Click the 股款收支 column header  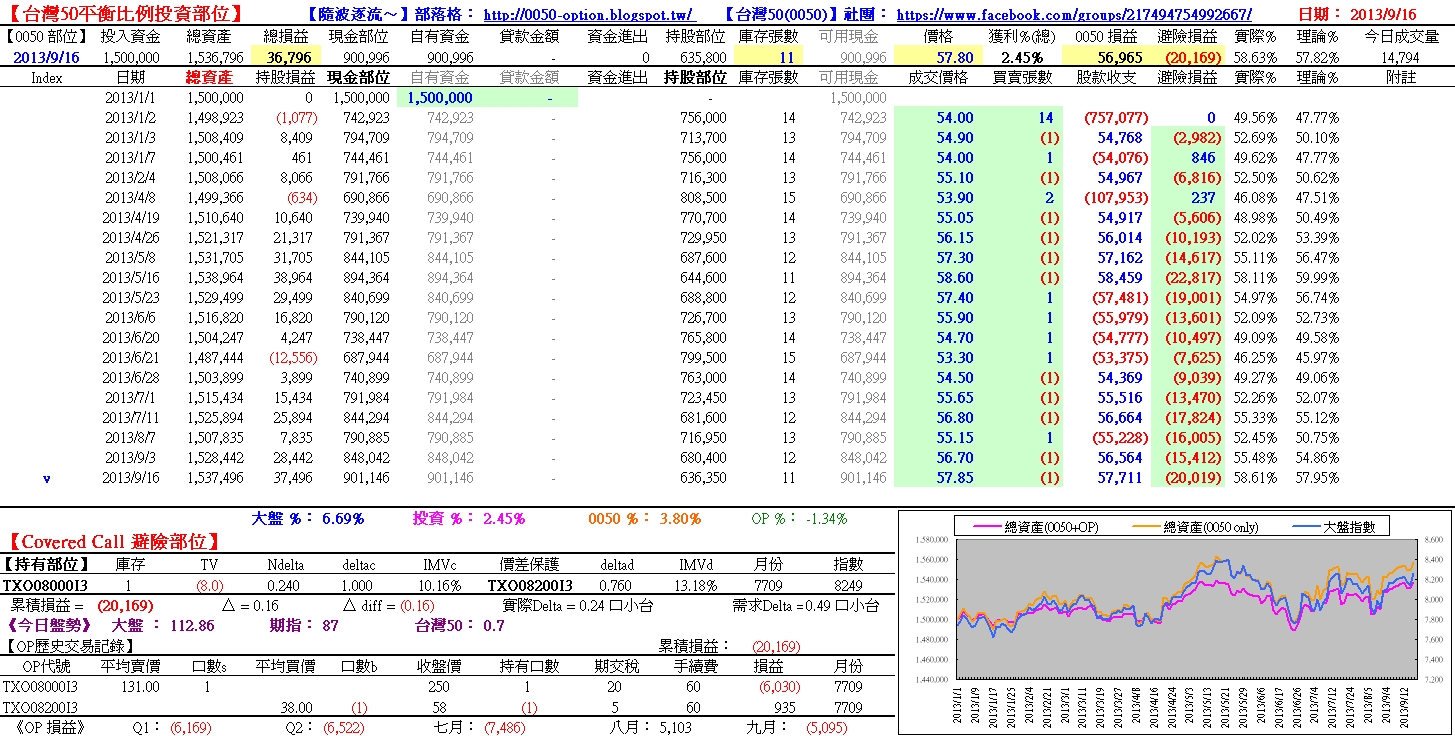(x=1105, y=77)
